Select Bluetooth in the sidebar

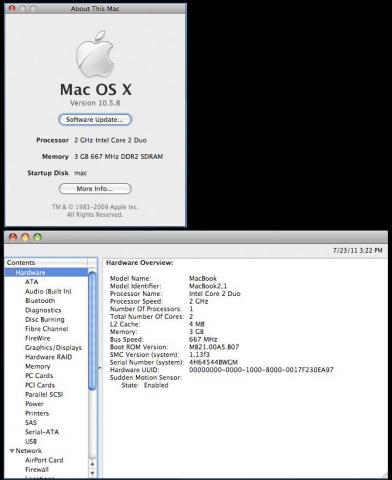point(40,301)
